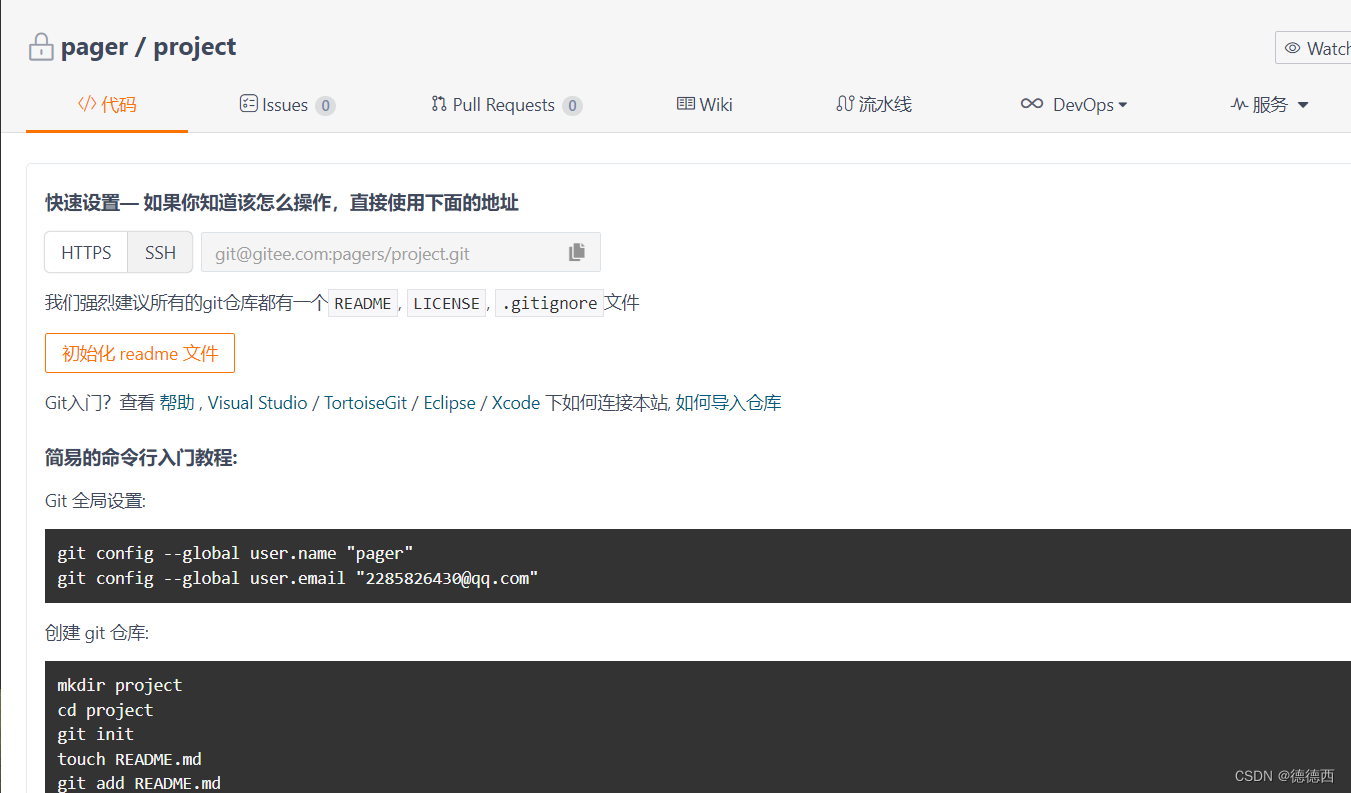This screenshot has width=1351, height=793.
Task: Expand the 服务 dropdown menu
Action: pos(1269,105)
